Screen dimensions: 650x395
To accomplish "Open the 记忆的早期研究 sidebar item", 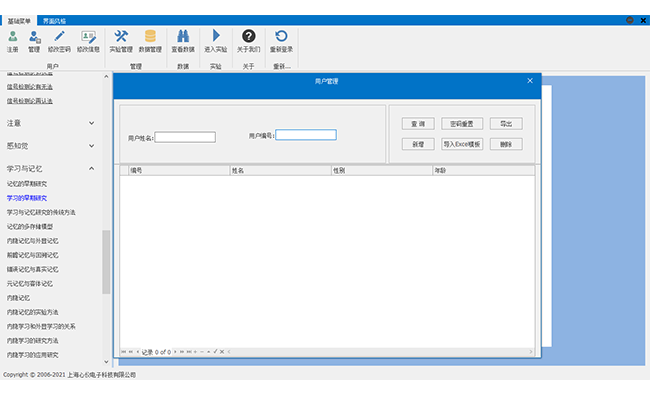I will coord(27,184).
